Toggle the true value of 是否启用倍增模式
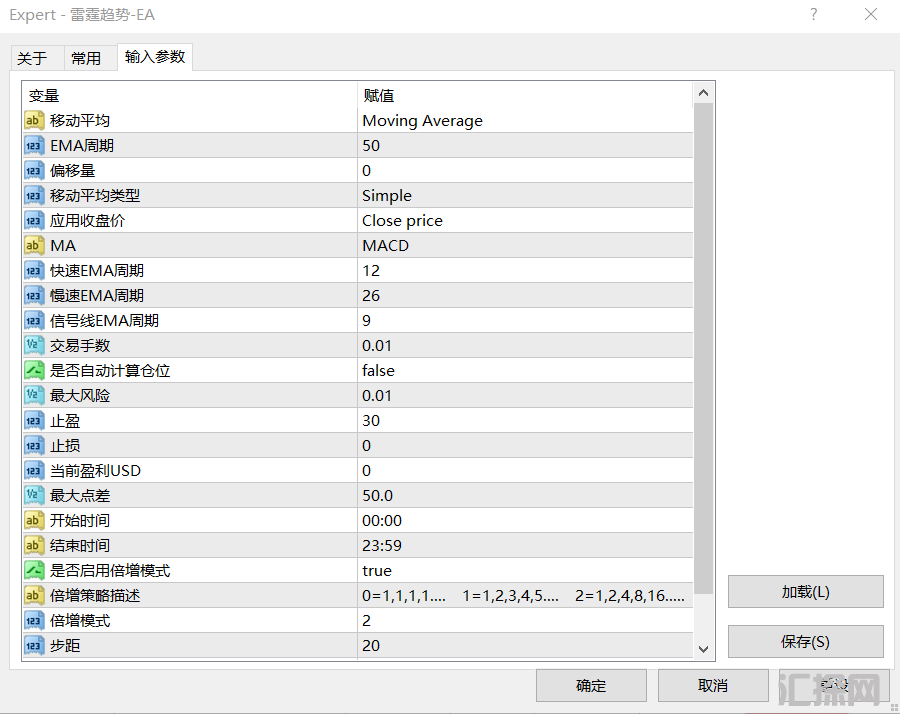 (525, 571)
